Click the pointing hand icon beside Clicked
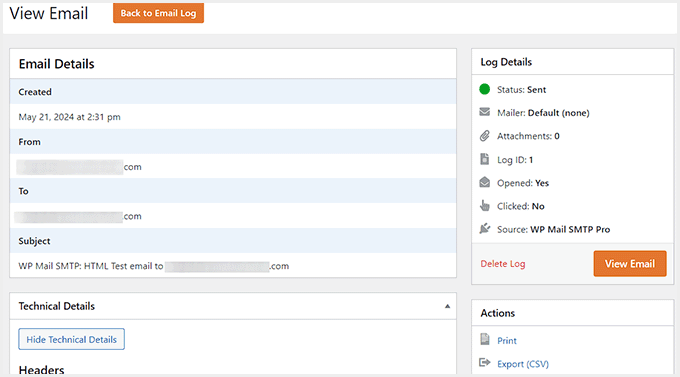This screenshot has height=377, width=680. click(x=484, y=206)
